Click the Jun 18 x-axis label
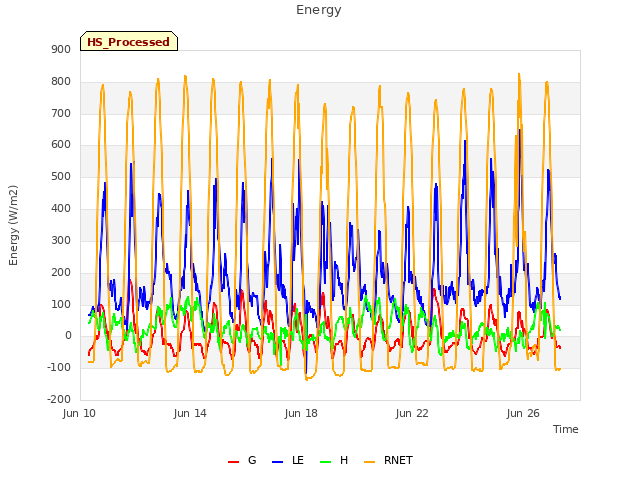640x480 pixels. 301,413
